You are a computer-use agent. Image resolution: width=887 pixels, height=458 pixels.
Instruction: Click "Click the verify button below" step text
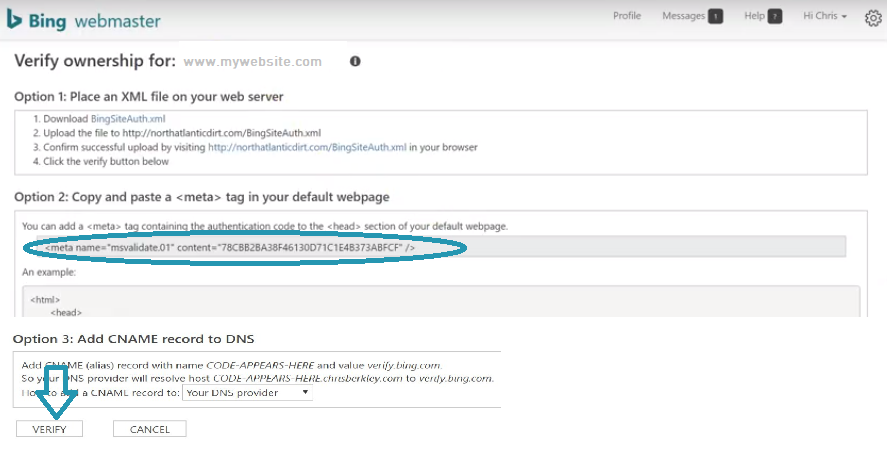pyautogui.click(x=106, y=161)
